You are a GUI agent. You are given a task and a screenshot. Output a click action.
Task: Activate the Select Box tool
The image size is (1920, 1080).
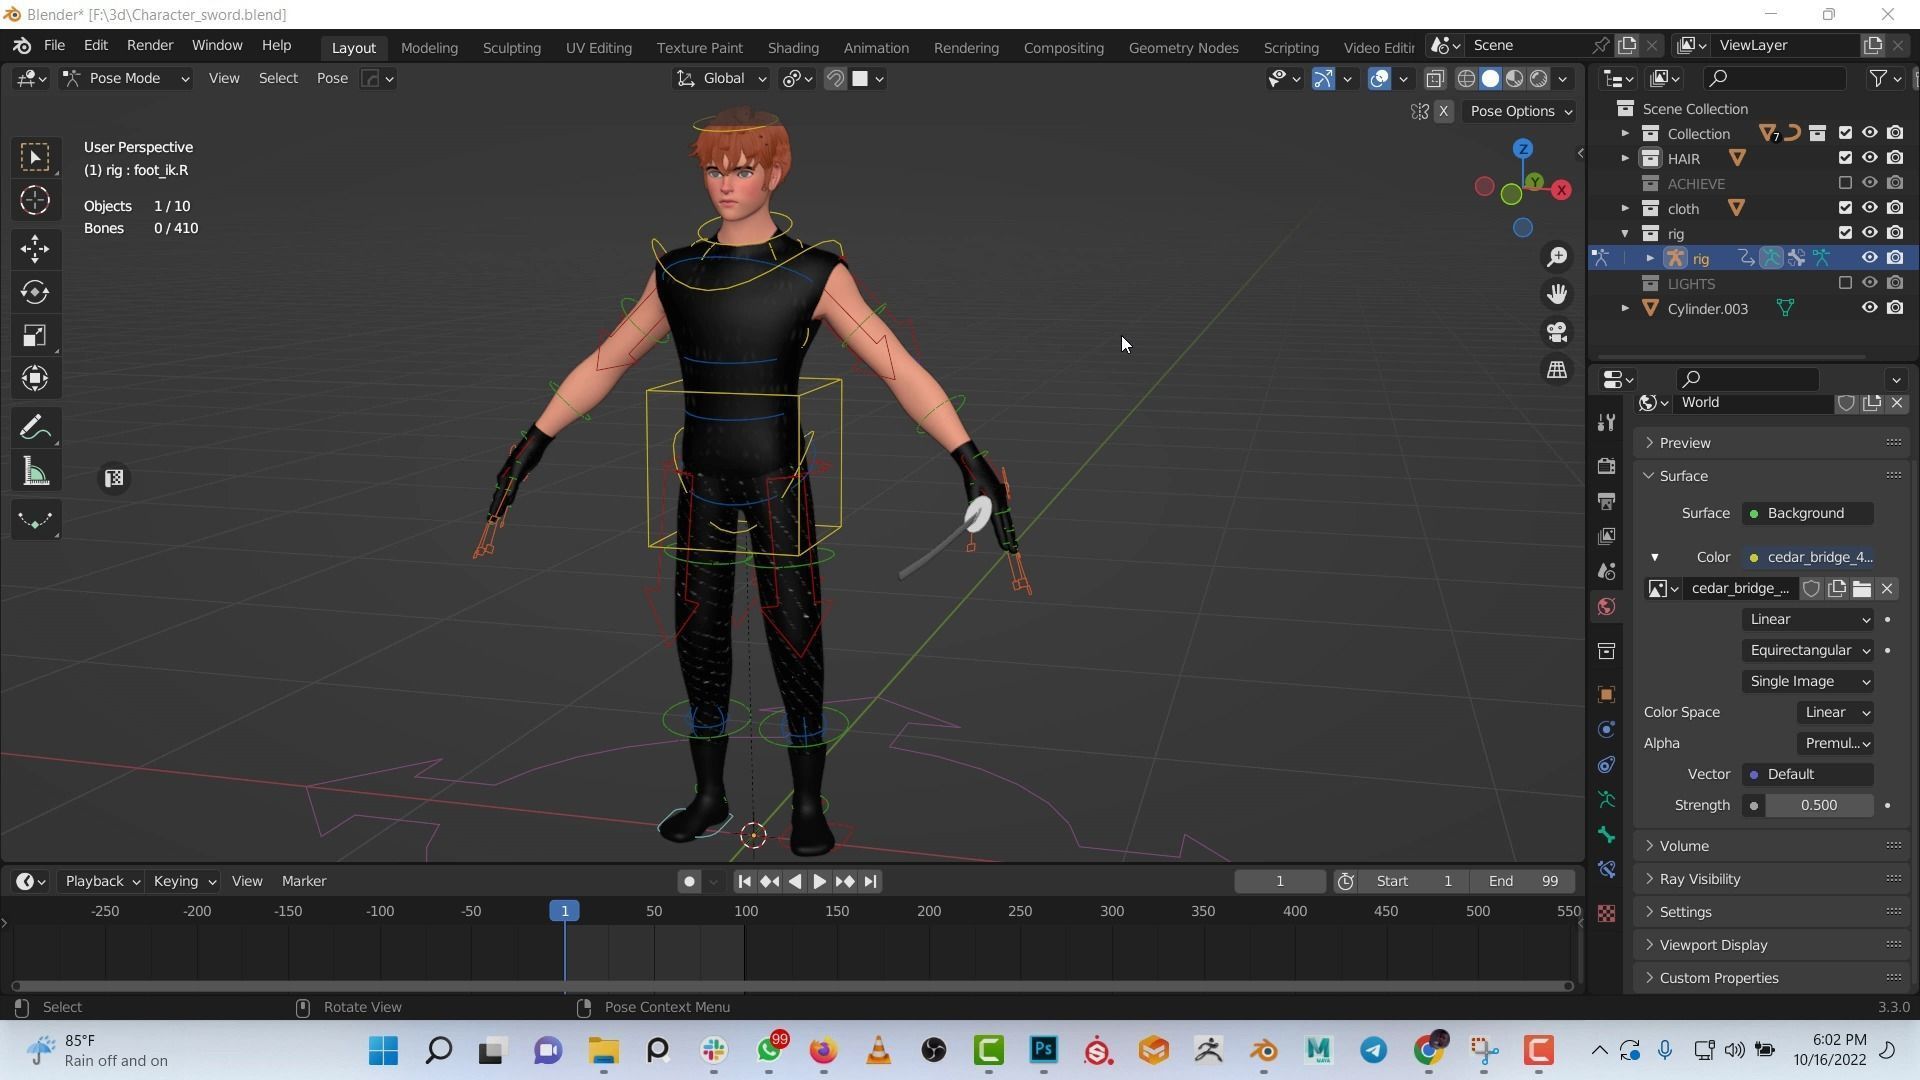(35, 157)
